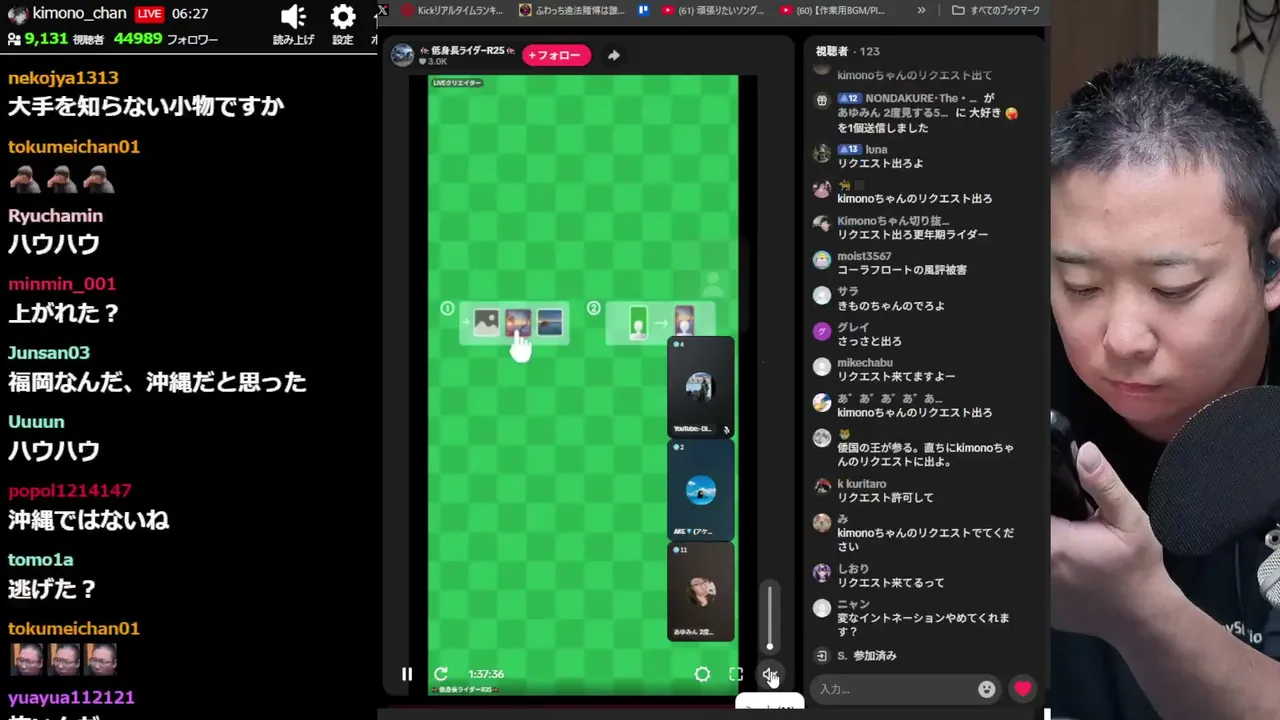Expand the hidden bookmarks chevron
The image size is (1280, 720).
point(921,10)
